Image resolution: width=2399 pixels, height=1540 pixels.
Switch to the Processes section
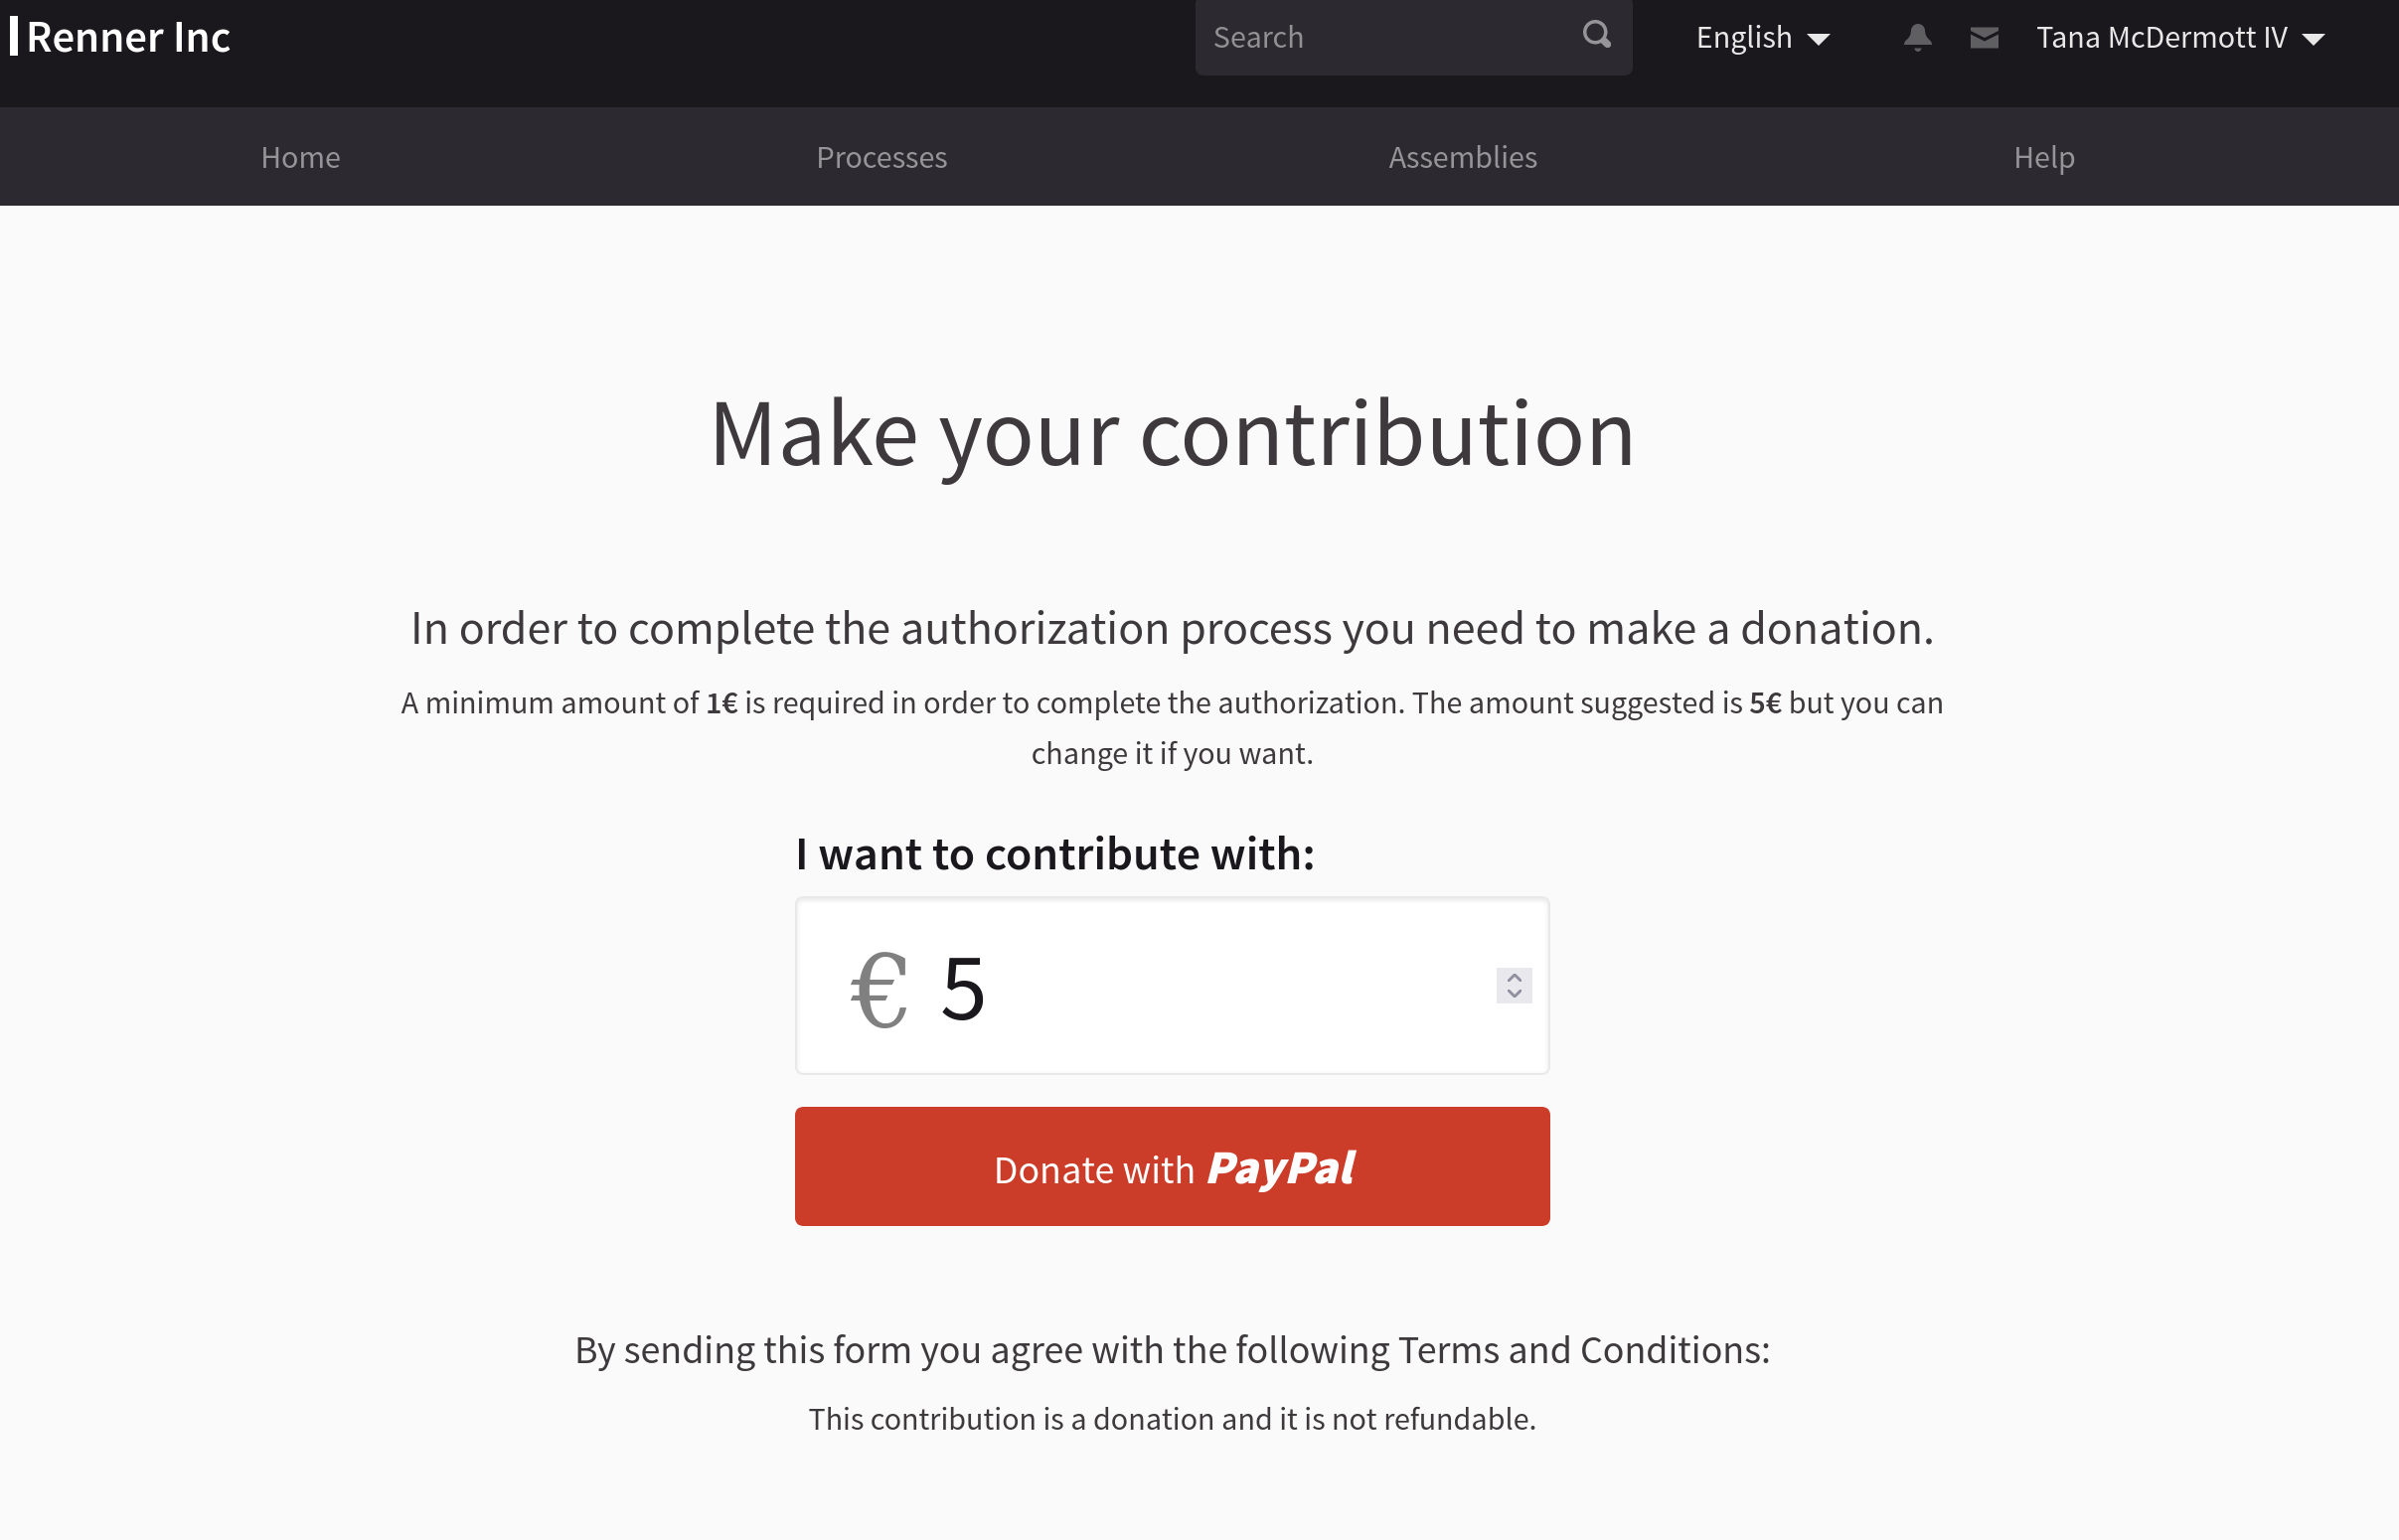pyautogui.click(x=881, y=157)
